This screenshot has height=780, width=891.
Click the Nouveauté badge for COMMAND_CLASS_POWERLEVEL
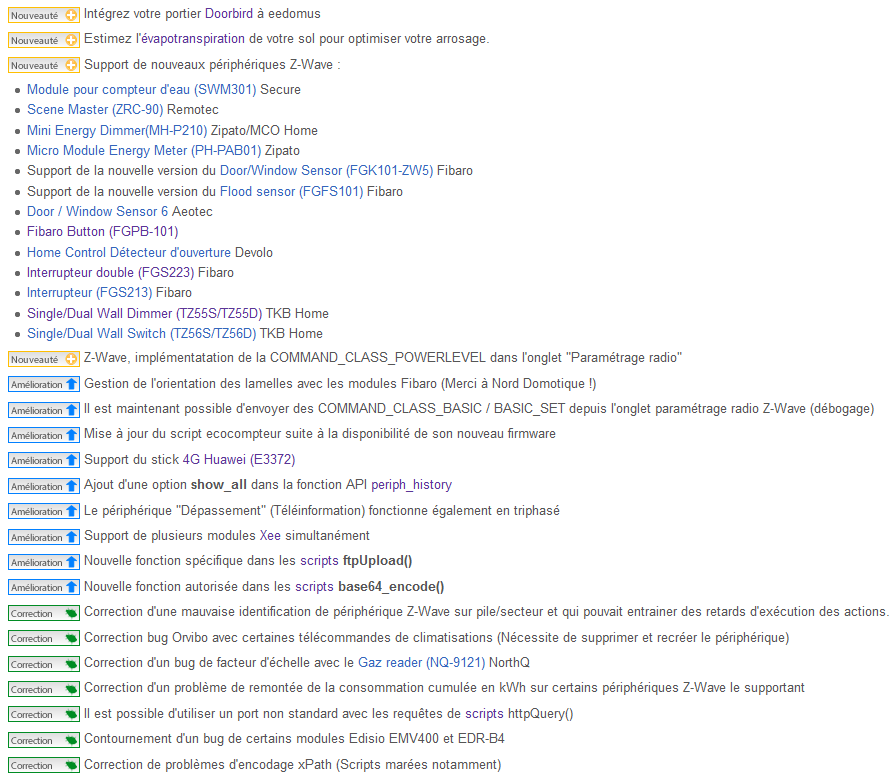pyautogui.click(x=43, y=360)
